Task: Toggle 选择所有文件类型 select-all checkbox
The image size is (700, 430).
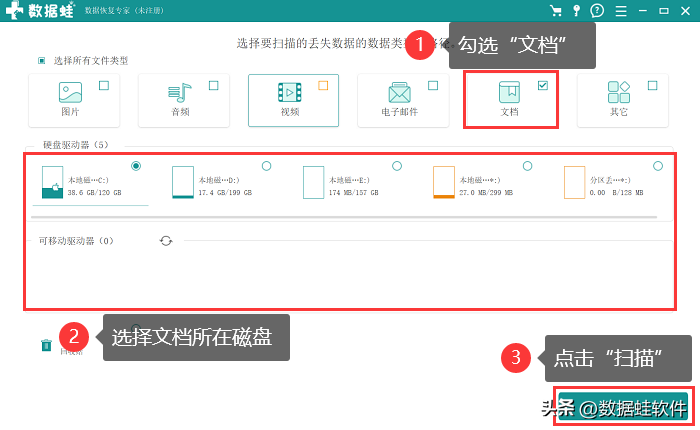Action: [x=41, y=60]
